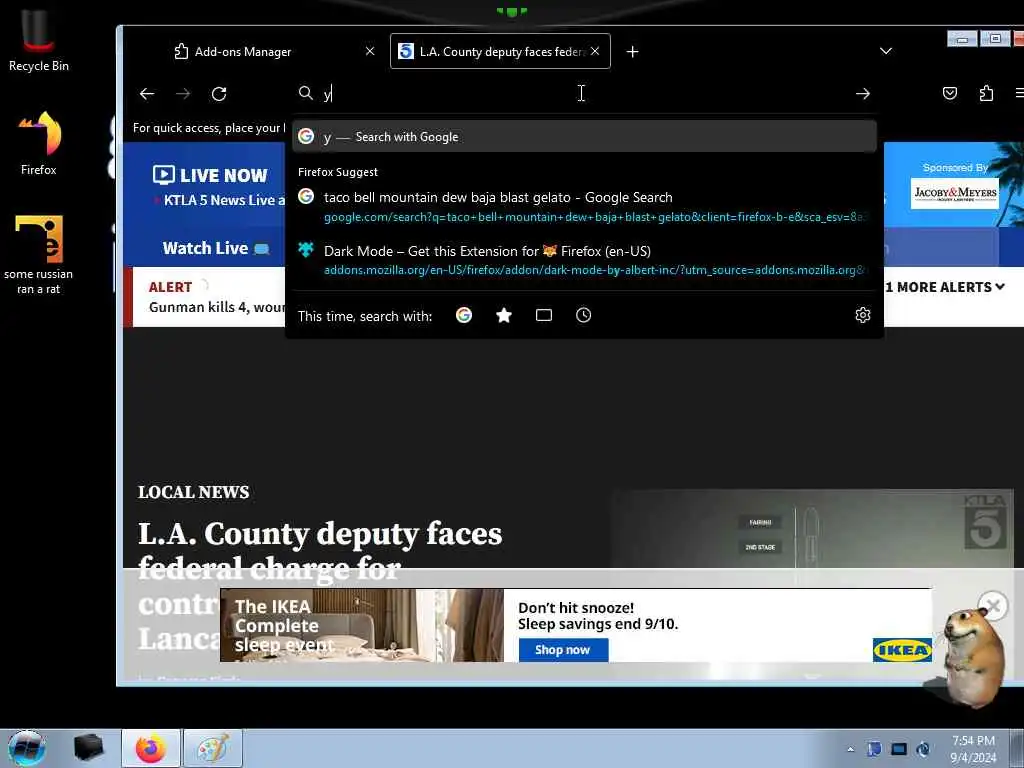Open the Windows Start orb
Image resolution: width=1024 pixels, height=768 pixels.
[x=27, y=748]
